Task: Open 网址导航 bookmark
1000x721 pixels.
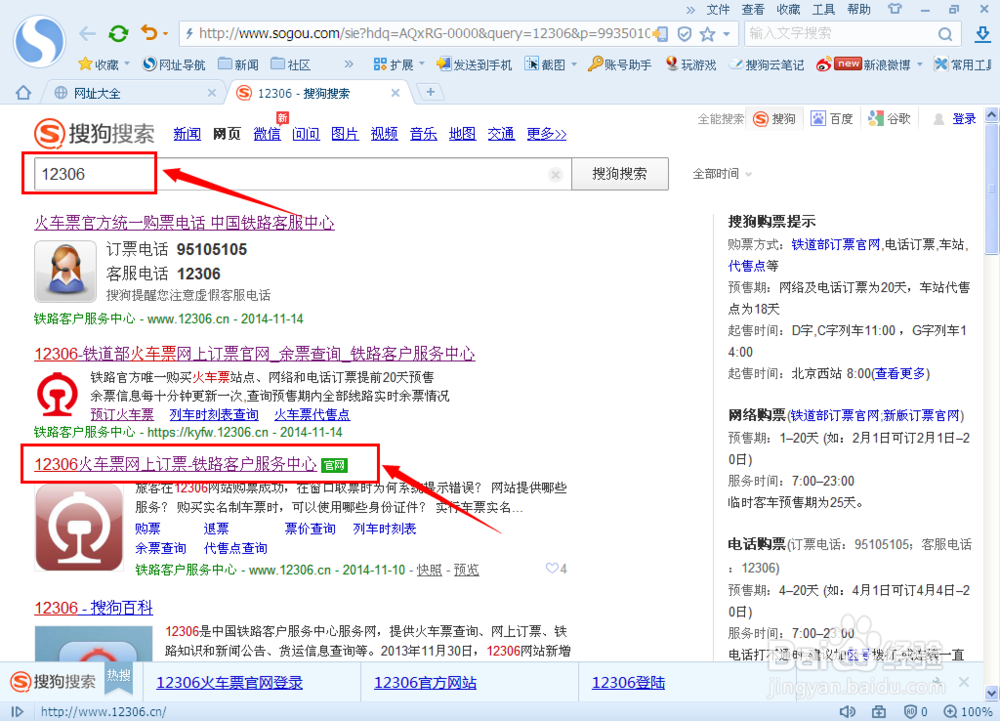Action: [174, 64]
